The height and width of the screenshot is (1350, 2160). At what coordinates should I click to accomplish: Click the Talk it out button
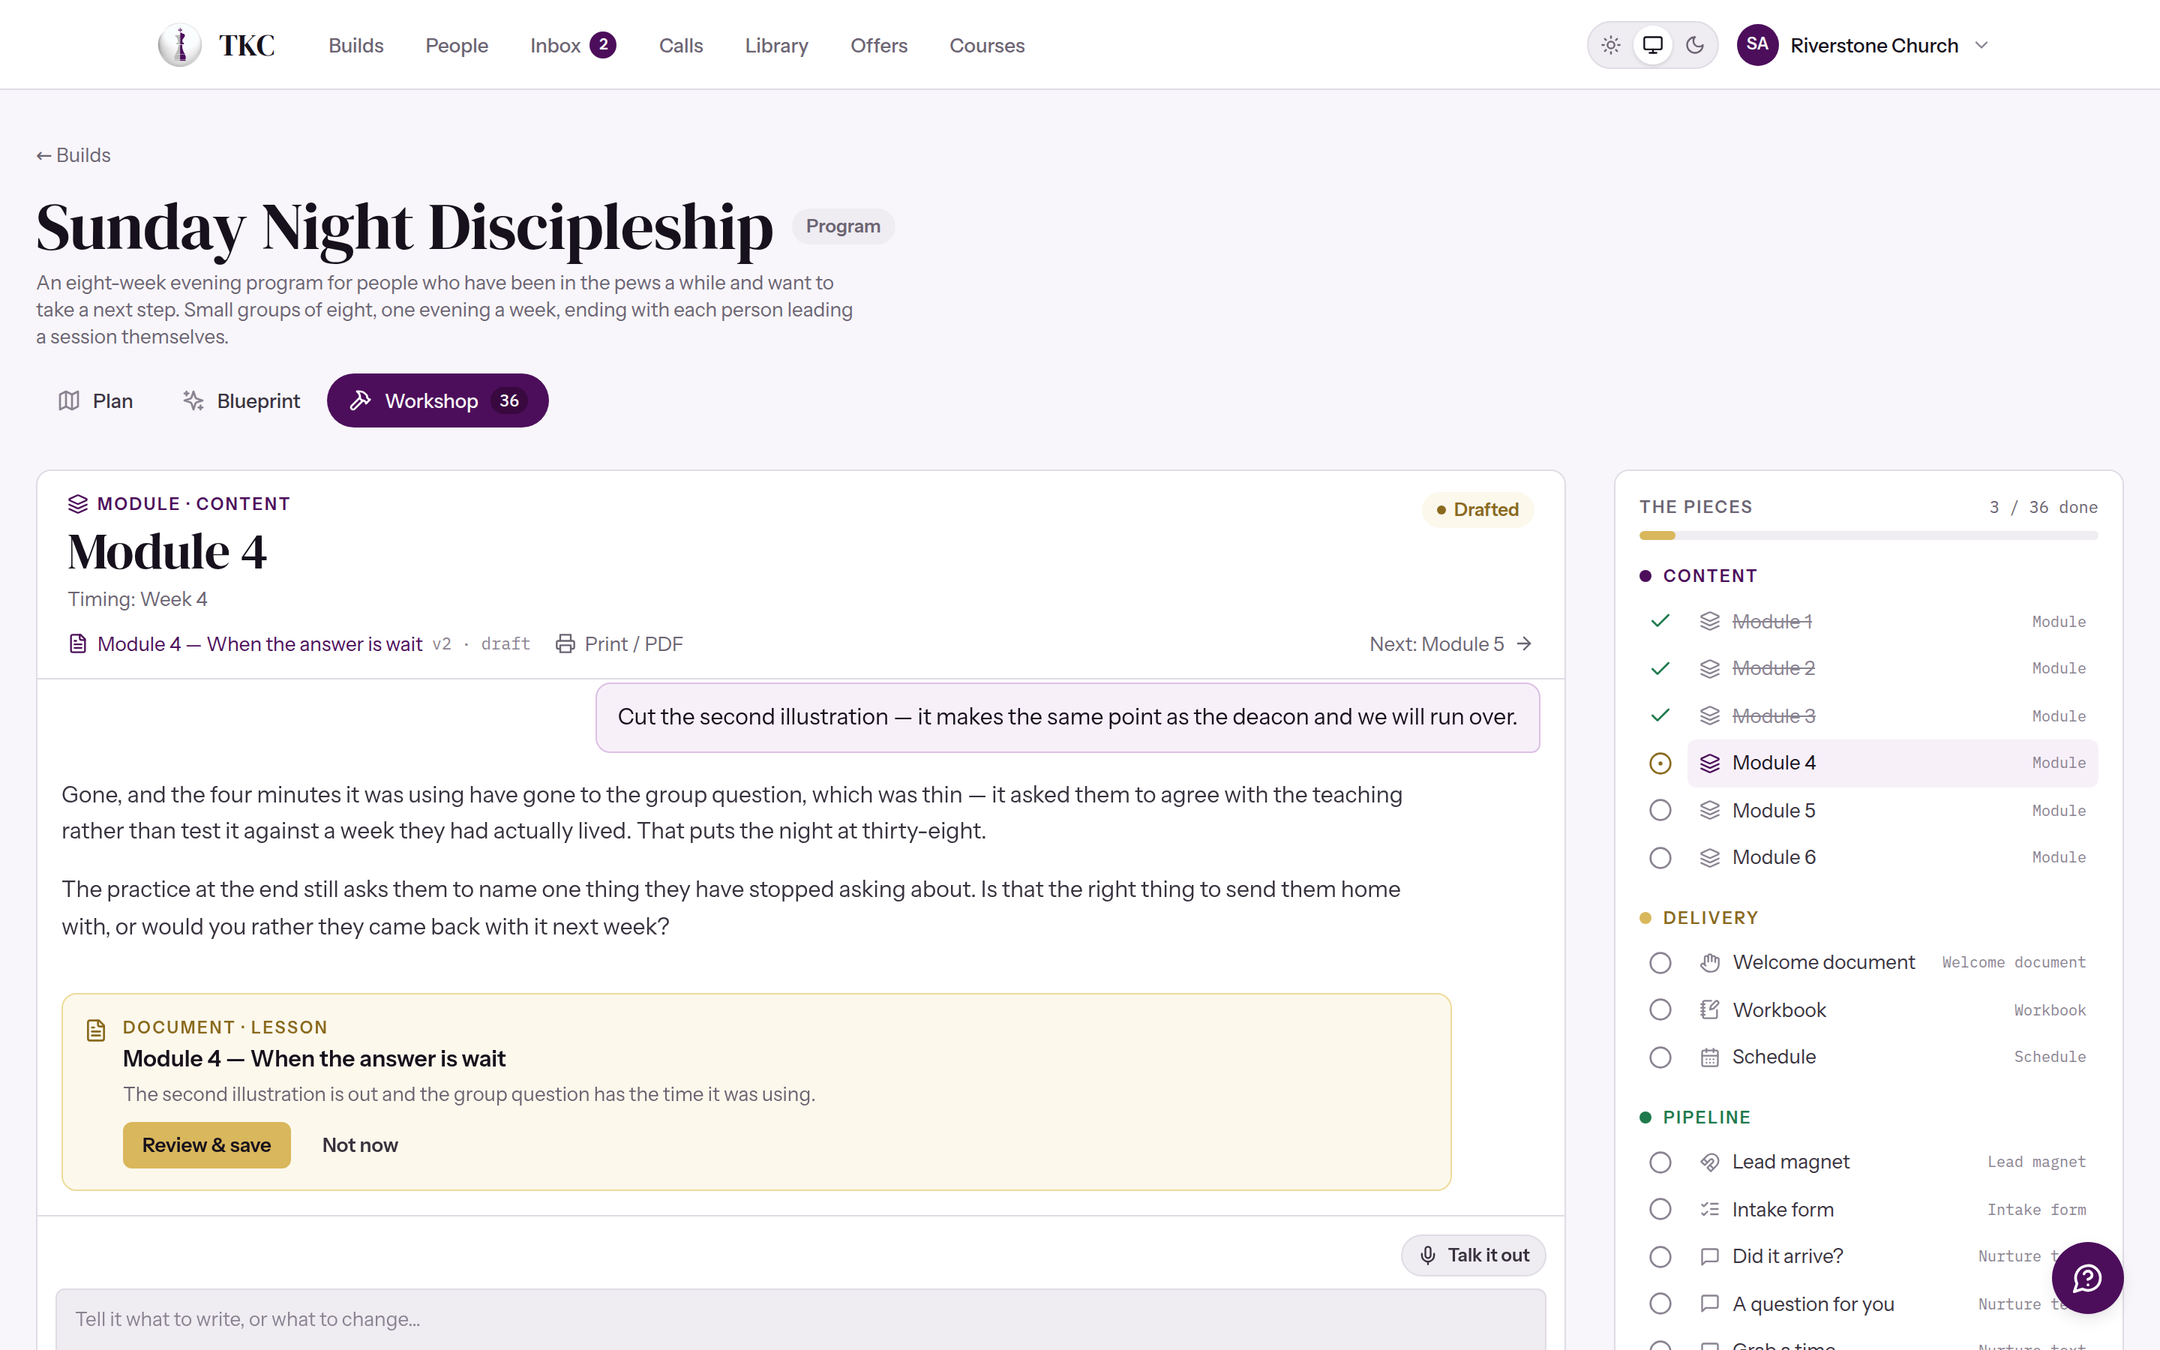(x=1473, y=1255)
